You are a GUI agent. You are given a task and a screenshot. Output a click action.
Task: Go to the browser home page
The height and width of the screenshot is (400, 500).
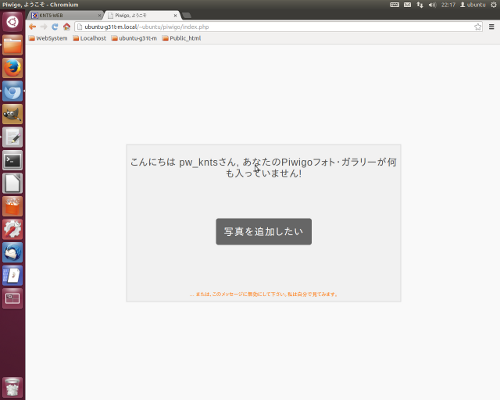coord(67,27)
